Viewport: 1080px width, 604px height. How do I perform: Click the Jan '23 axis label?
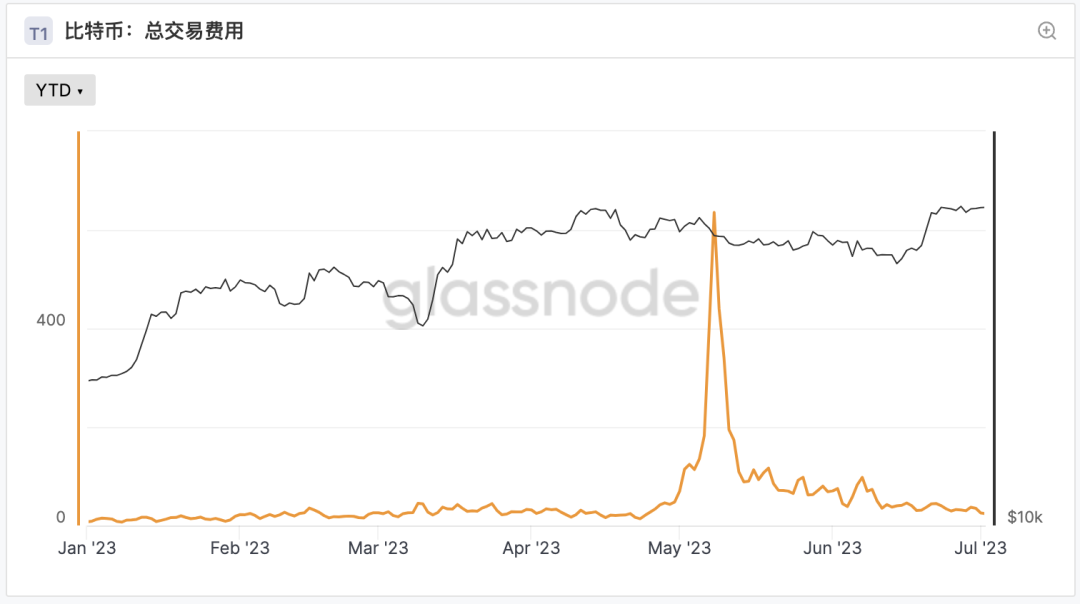88,548
